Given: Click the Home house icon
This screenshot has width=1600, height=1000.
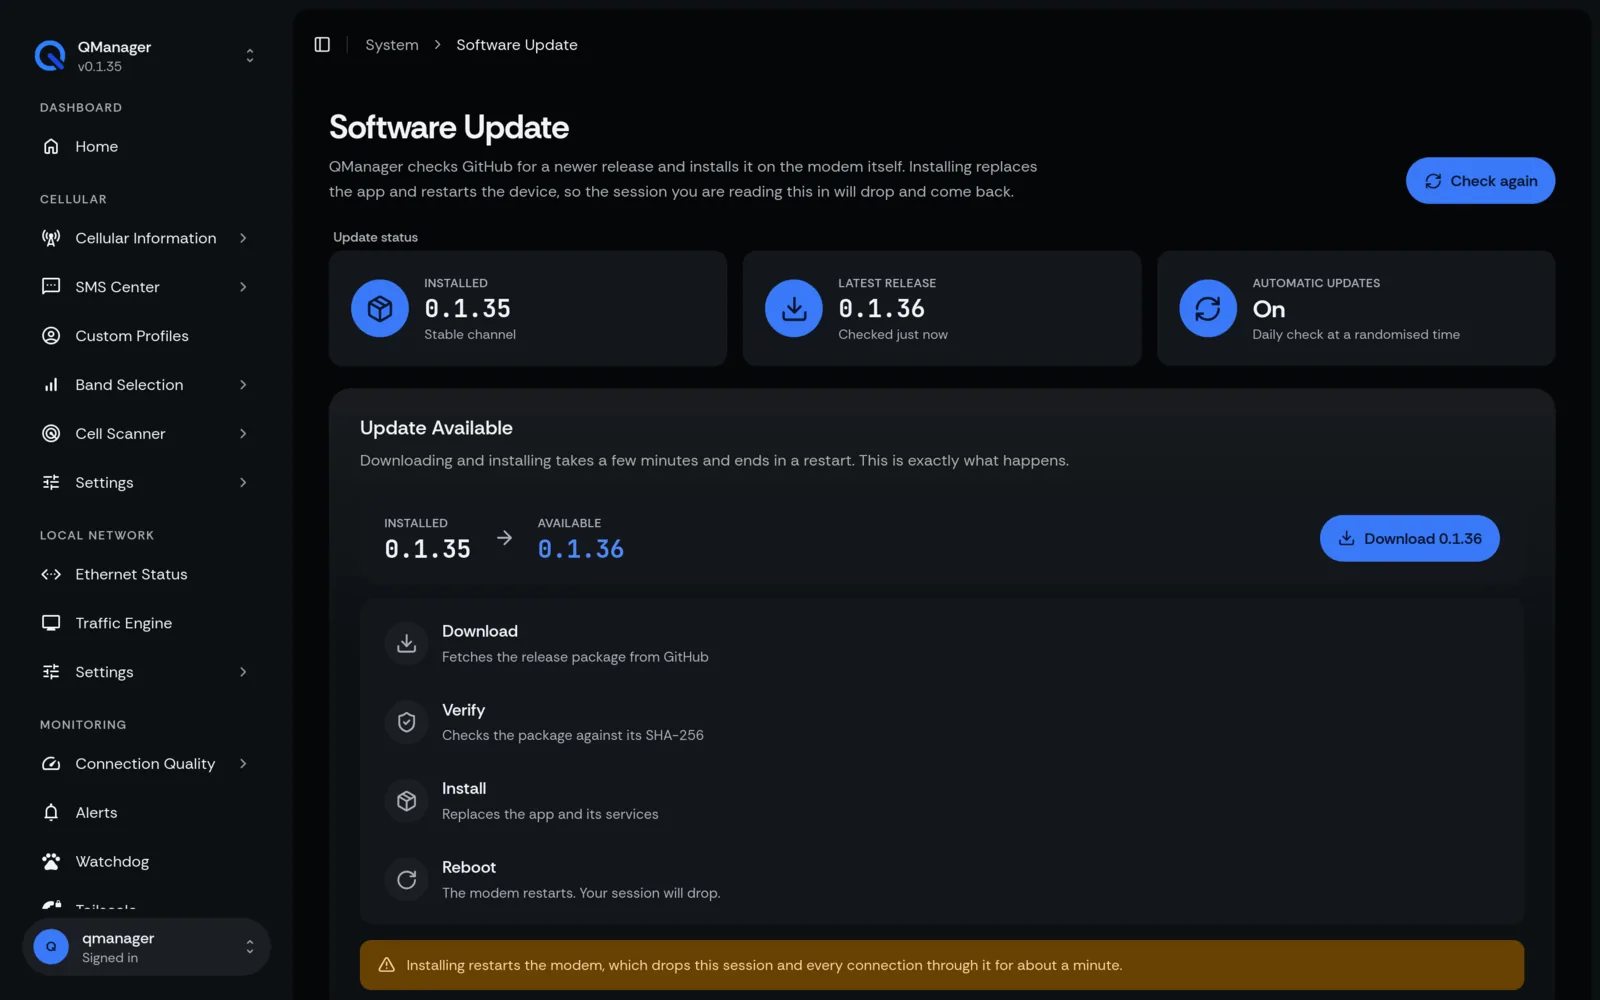Looking at the screenshot, I should [x=51, y=146].
